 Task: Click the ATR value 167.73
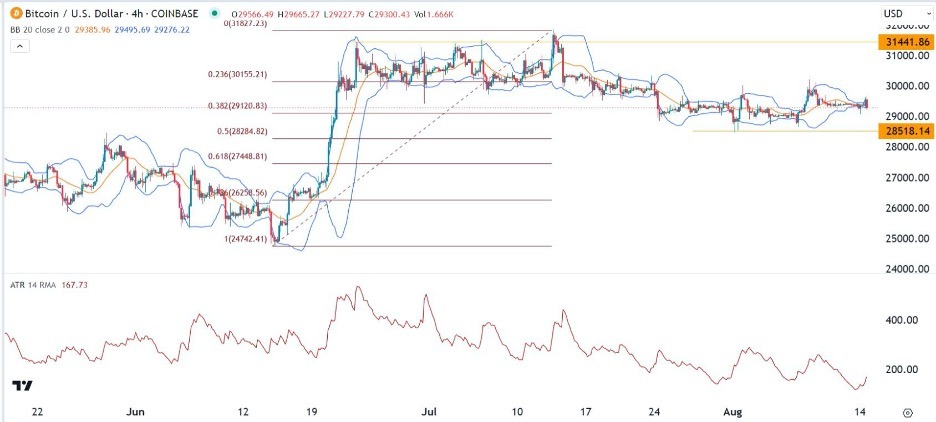pyautogui.click(x=75, y=285)
